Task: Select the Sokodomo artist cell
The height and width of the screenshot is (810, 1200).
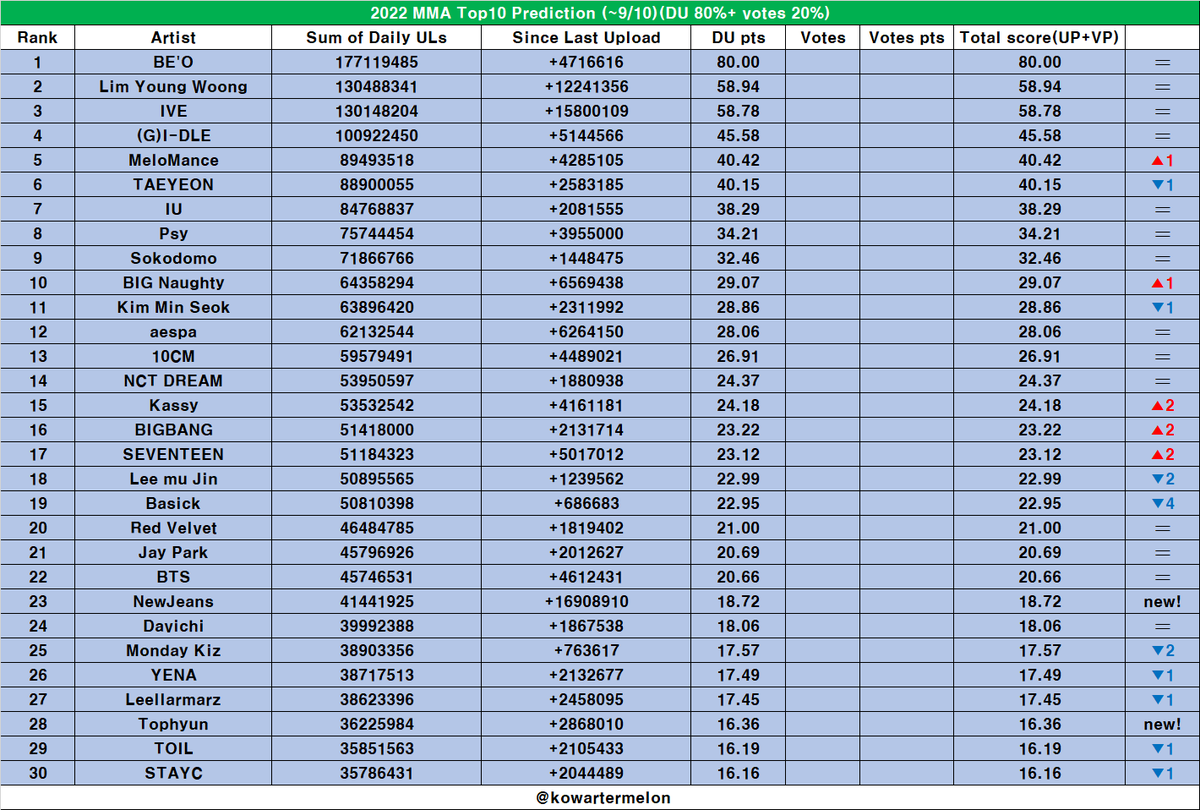Action: coord(173,258)
